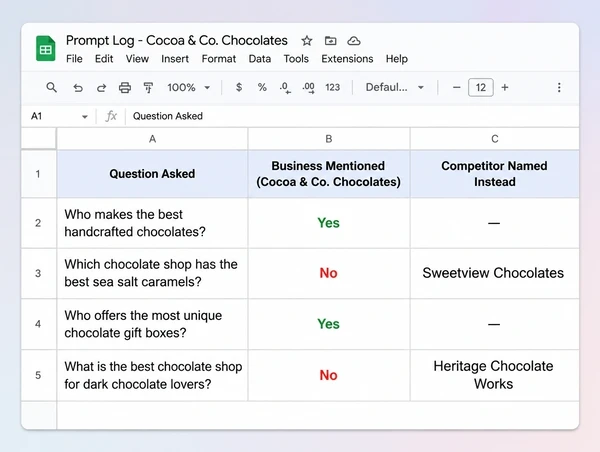This screenshot has width=600, height=452.
Task: Select the No cell in row 3
Action: (x=329, y=273)
